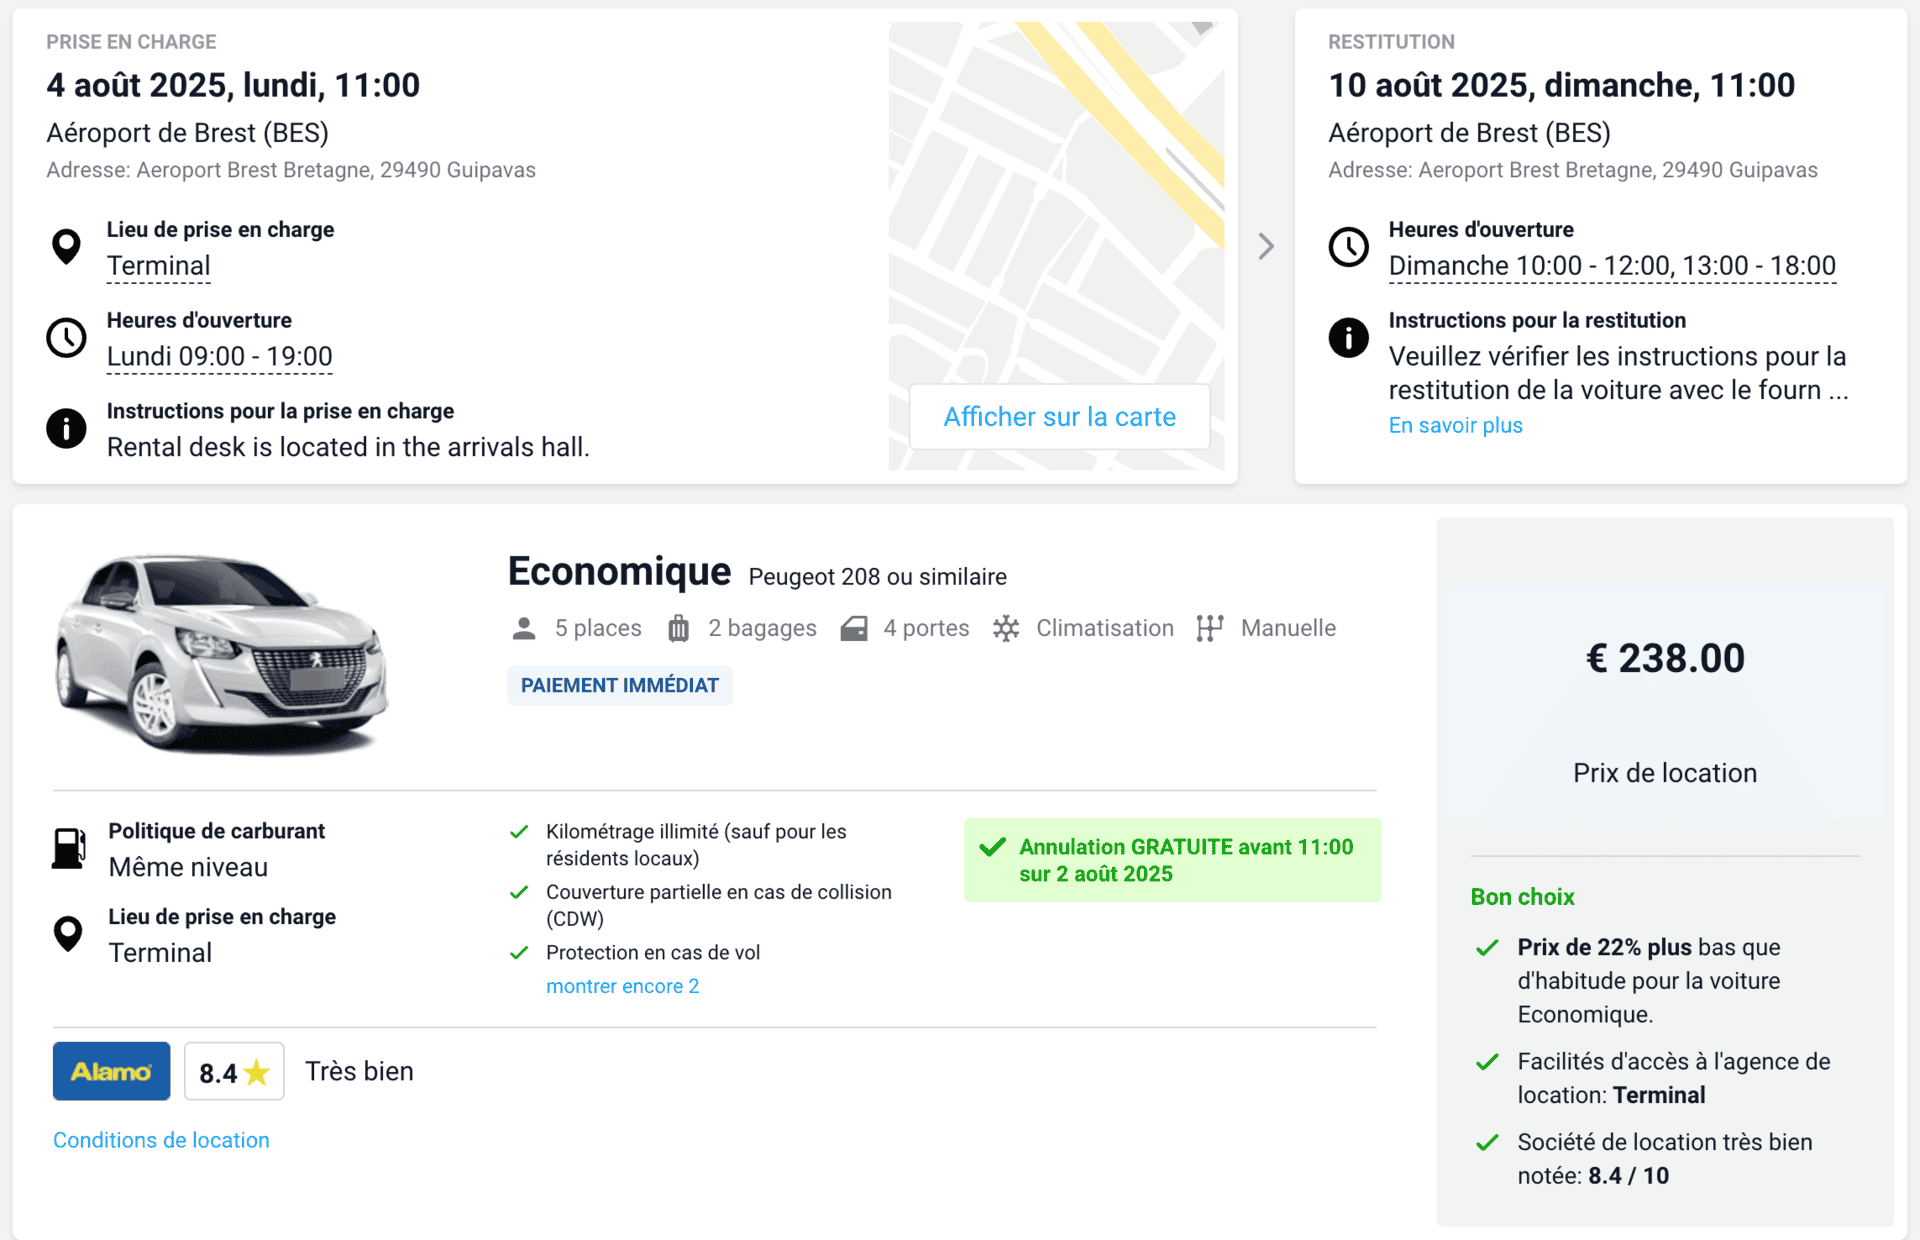Click the snowflake icon for Climatisation
The height and width of the screenshot is (1240, 1920).
pyautogui.click(x=1006, y=628)
